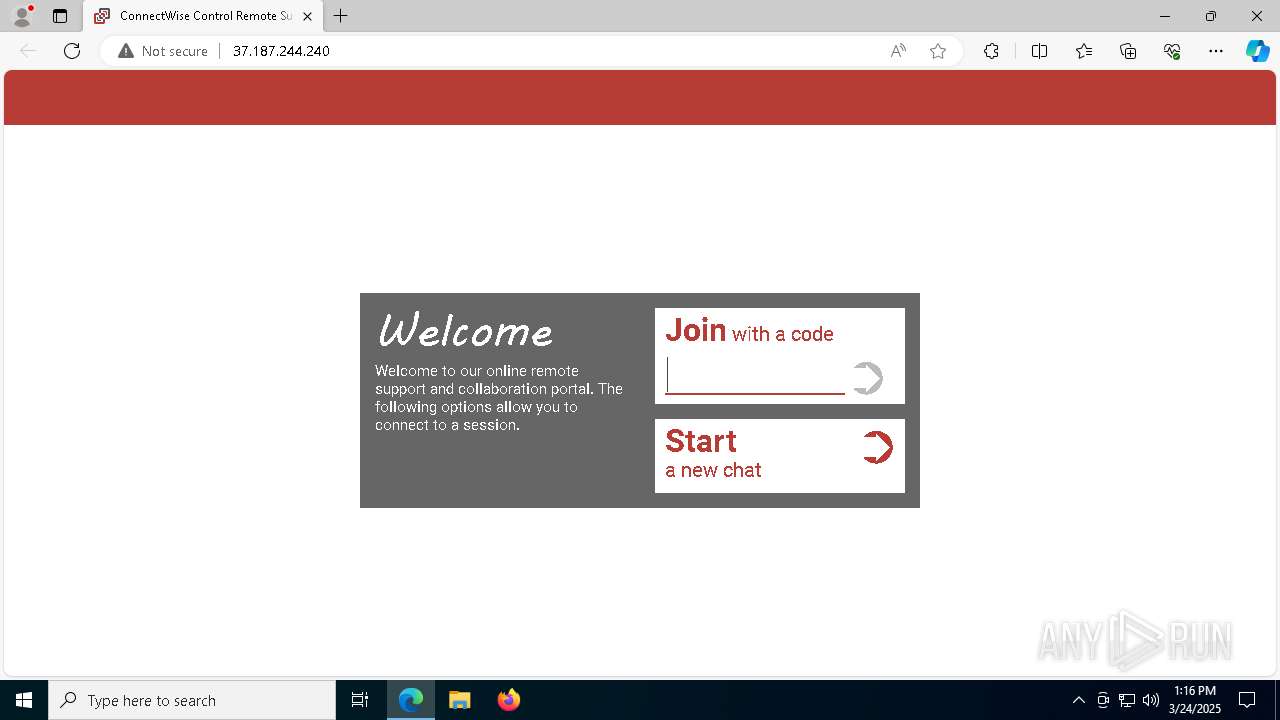This screenshot has width=1280, height=720.
Task: Select the address bar URL 37.187.244.240
Action: 281,51
